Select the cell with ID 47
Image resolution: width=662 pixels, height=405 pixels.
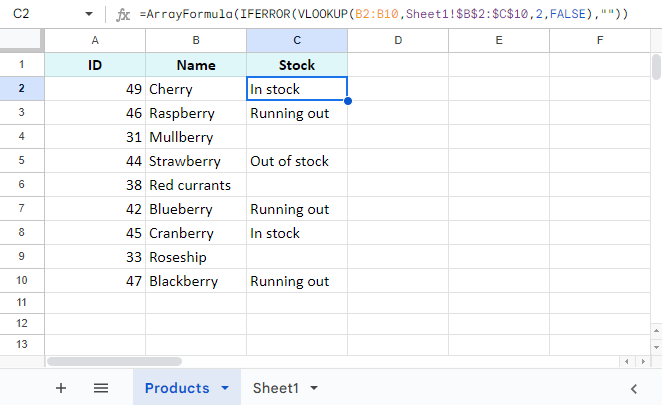coord(95,281)
